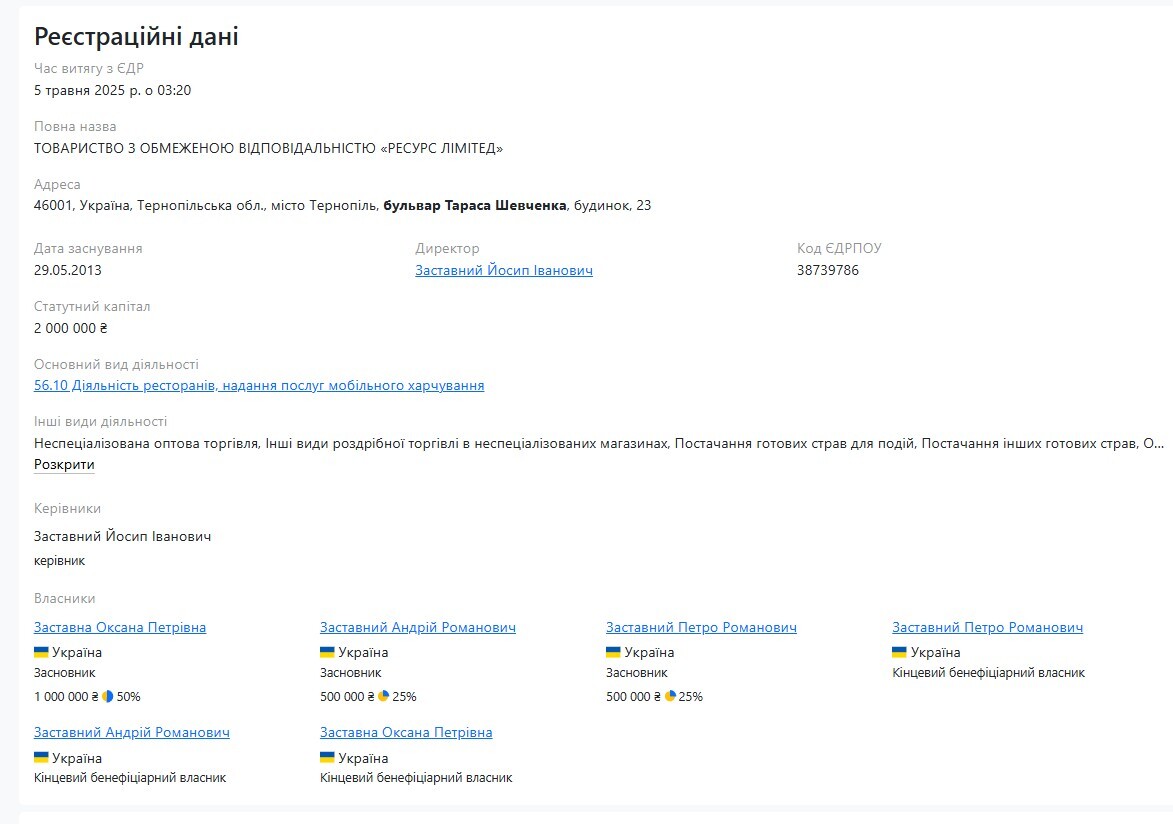Click 1 000 000 ₴ share amount
The height and width of the screenshot is (824, 1173).
pos(66,697)
